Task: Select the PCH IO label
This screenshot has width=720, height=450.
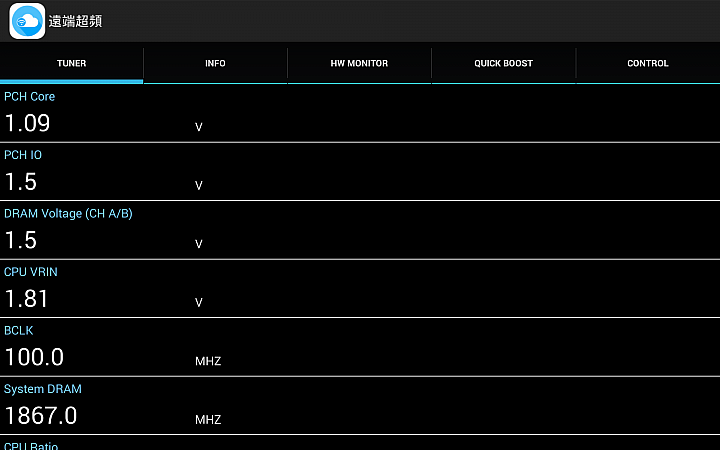Action: tap(22, 155)
